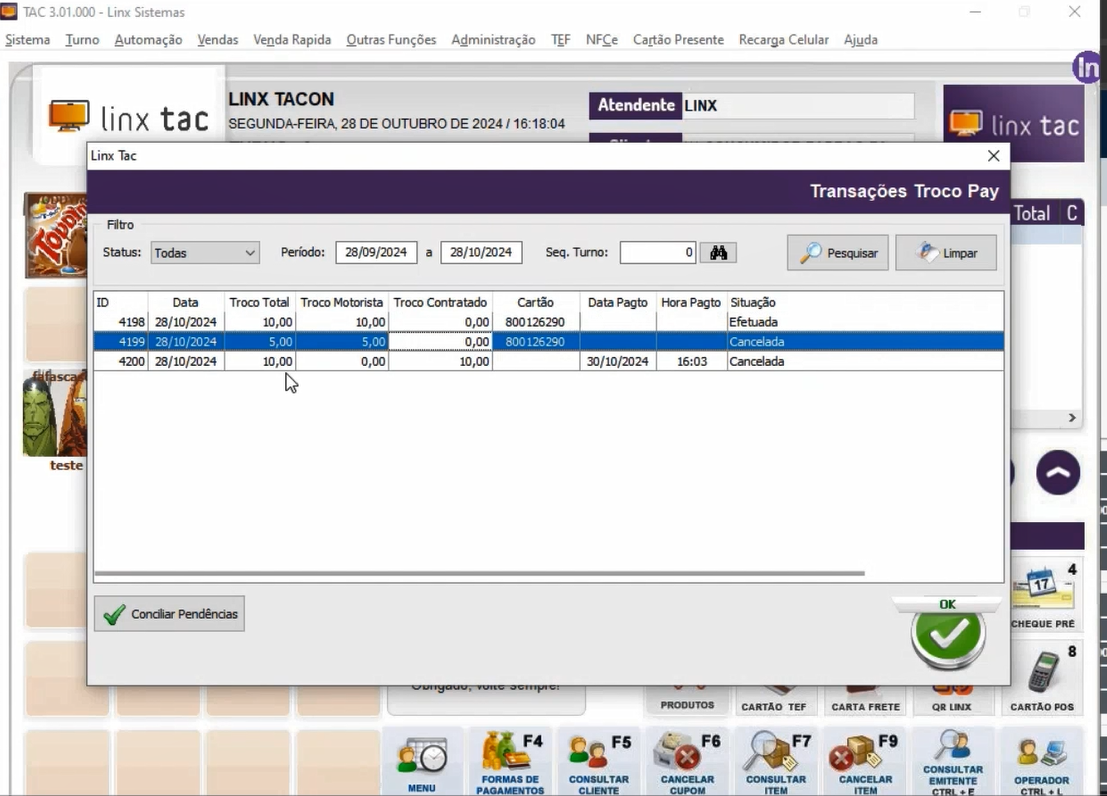This screenshot has height=796, width=1107.
Task: Open the Cartão Presente menu
Action: coord(678,40)
